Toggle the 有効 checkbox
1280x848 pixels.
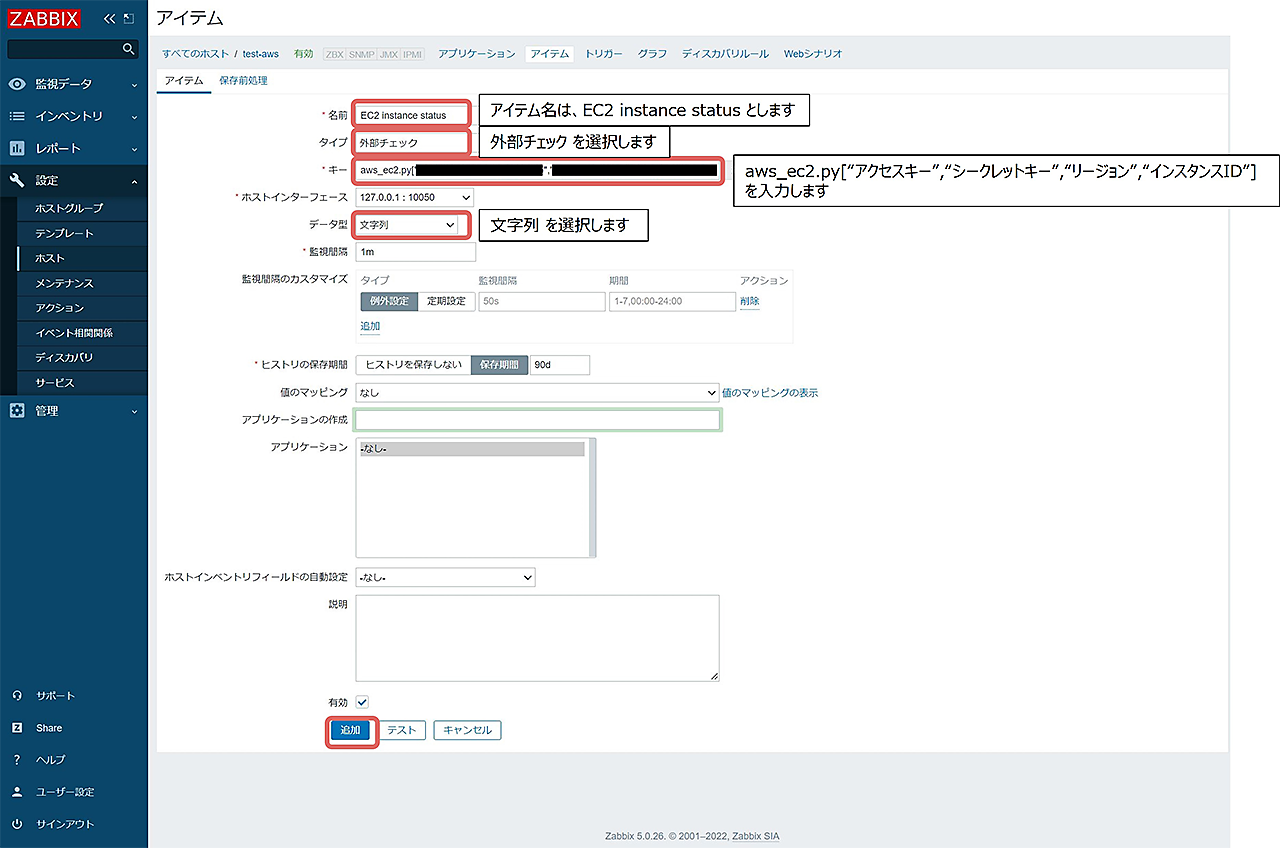click(x=363, y=702)
